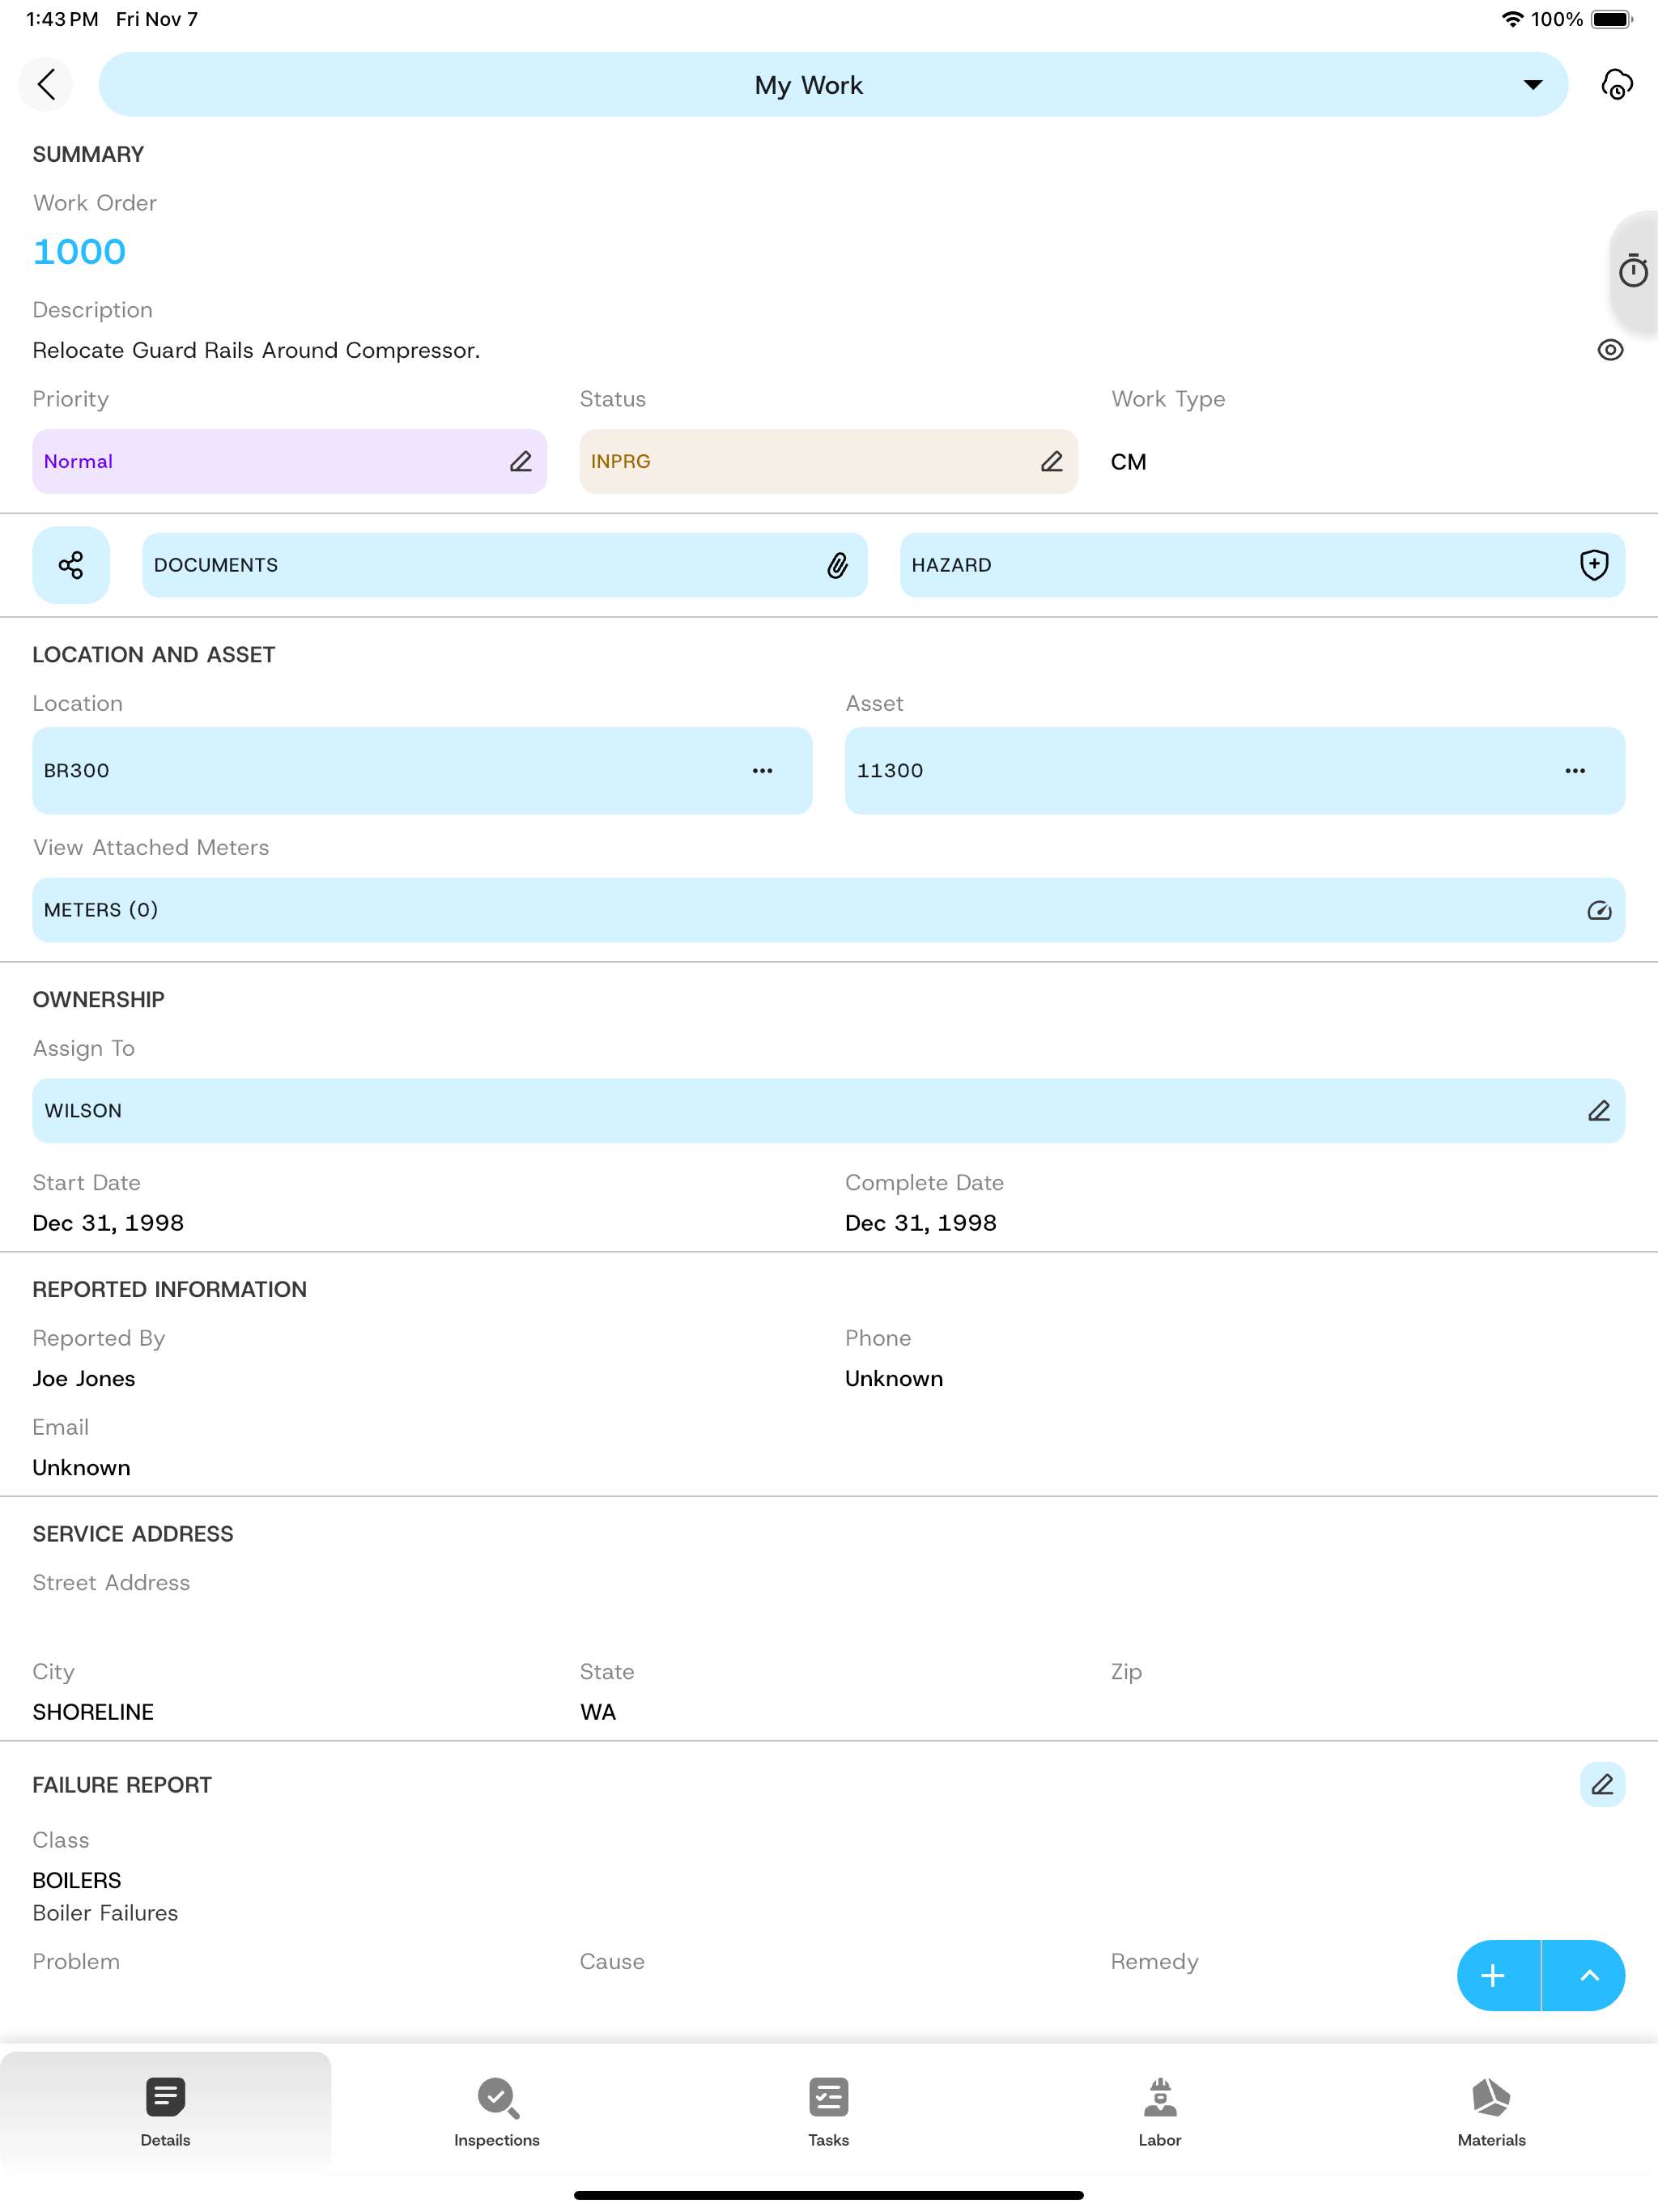Go back using the back arrow
Screen dimensions: 1658x2212
click(x=46, y=84)
